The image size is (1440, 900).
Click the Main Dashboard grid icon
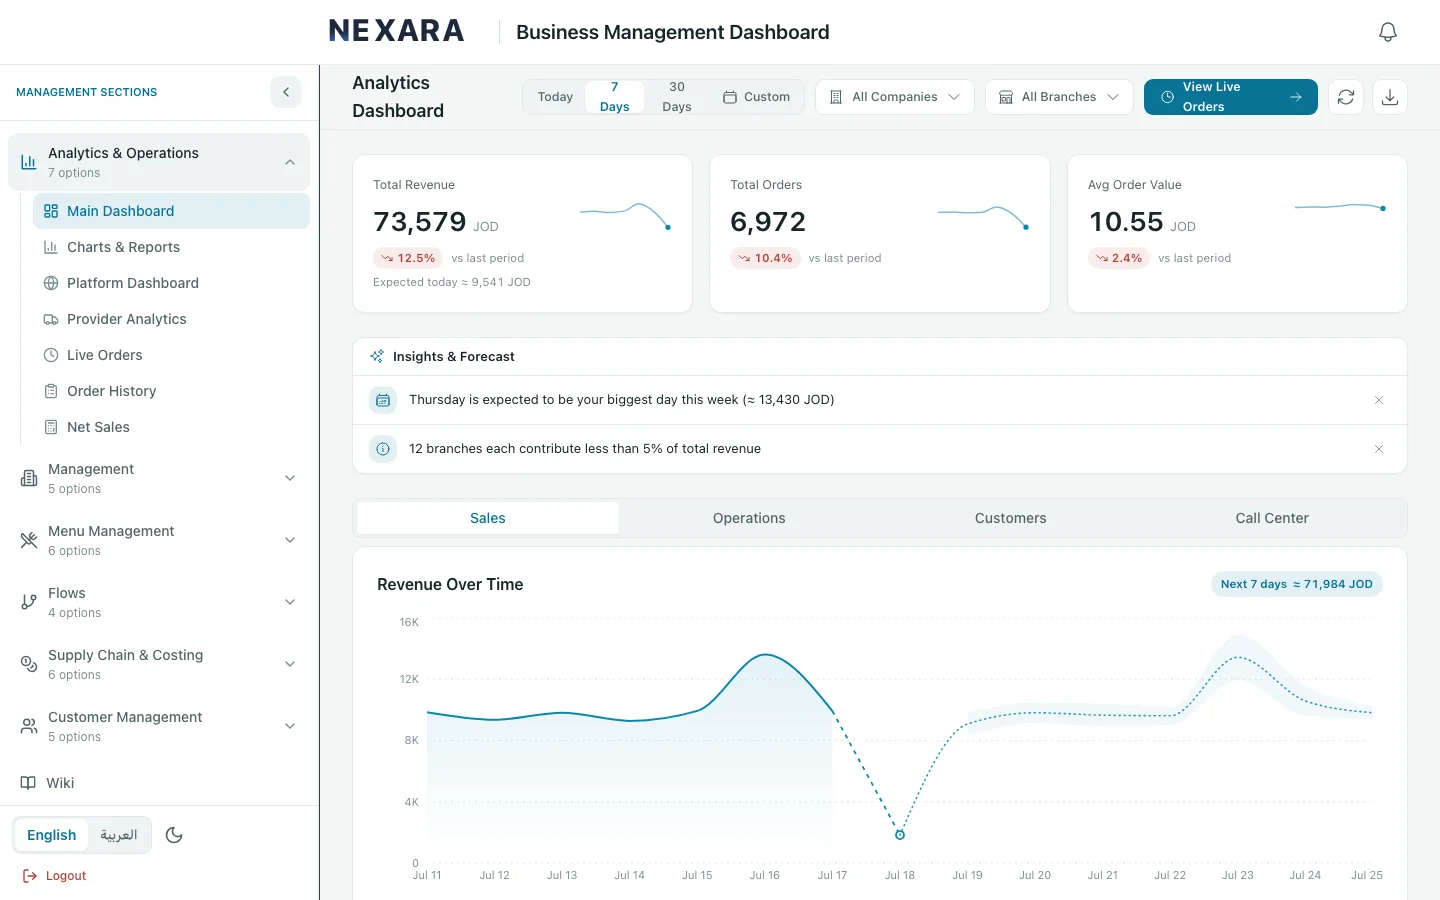point(51,211)
